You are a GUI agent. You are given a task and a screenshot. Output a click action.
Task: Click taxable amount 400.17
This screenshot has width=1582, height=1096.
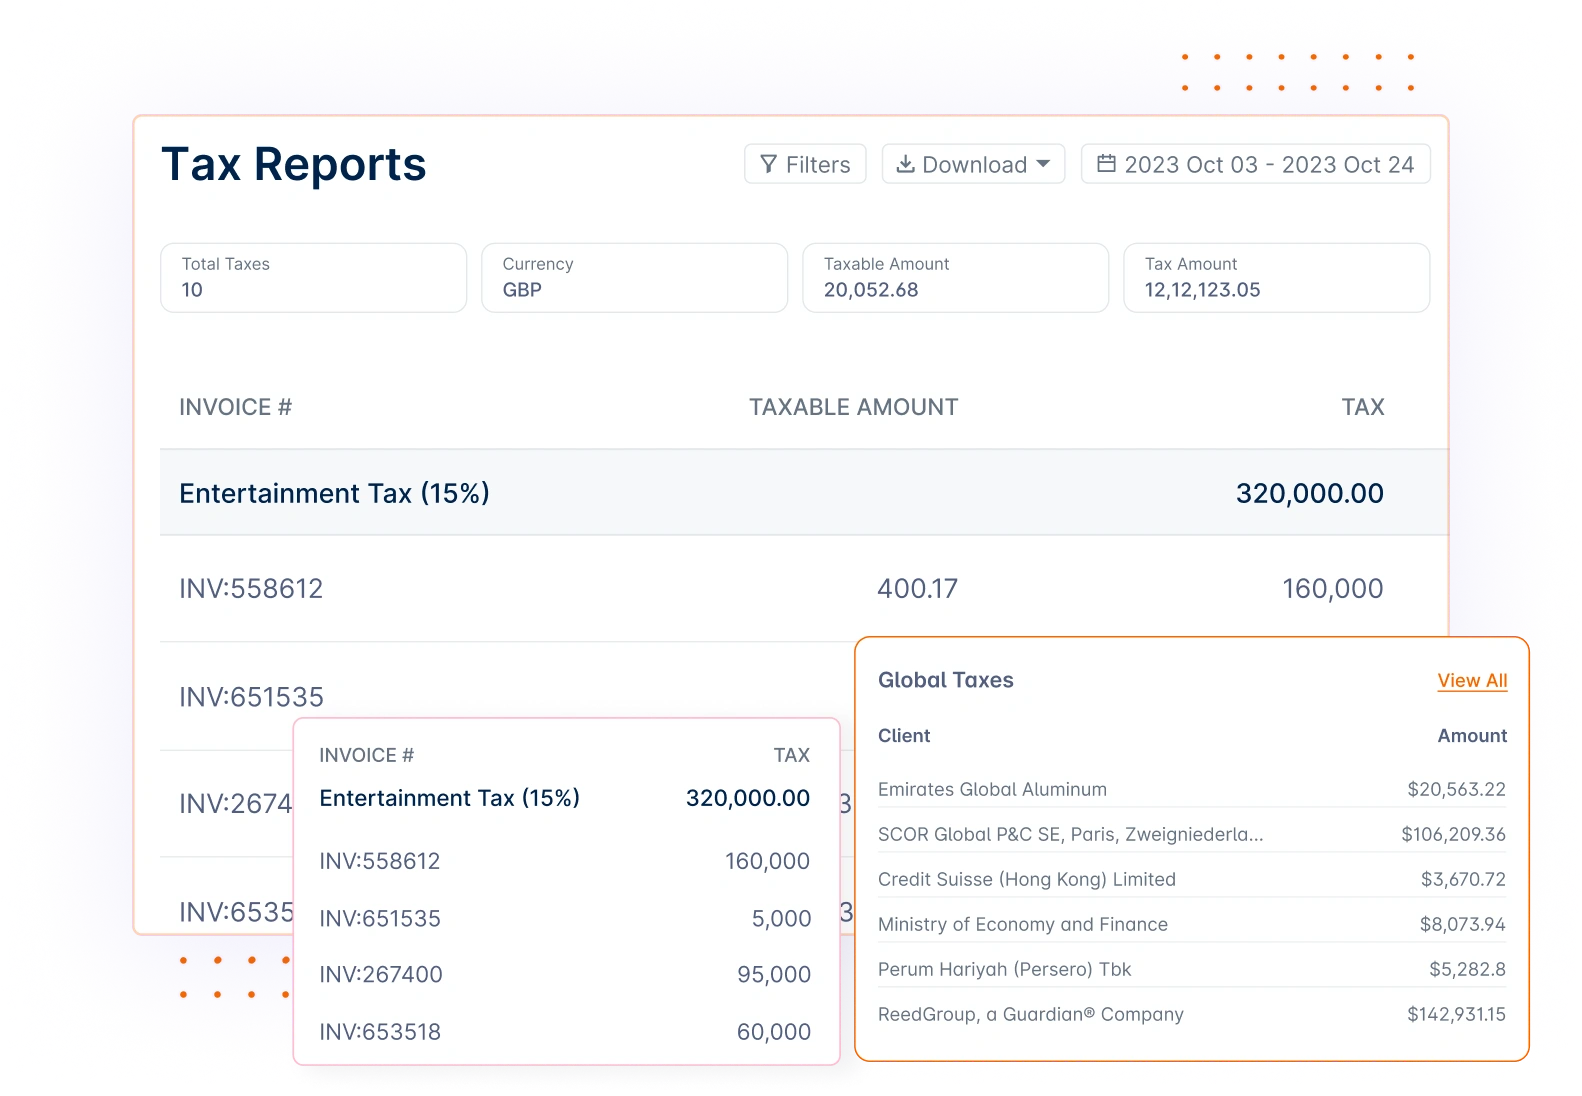point(917,589)
